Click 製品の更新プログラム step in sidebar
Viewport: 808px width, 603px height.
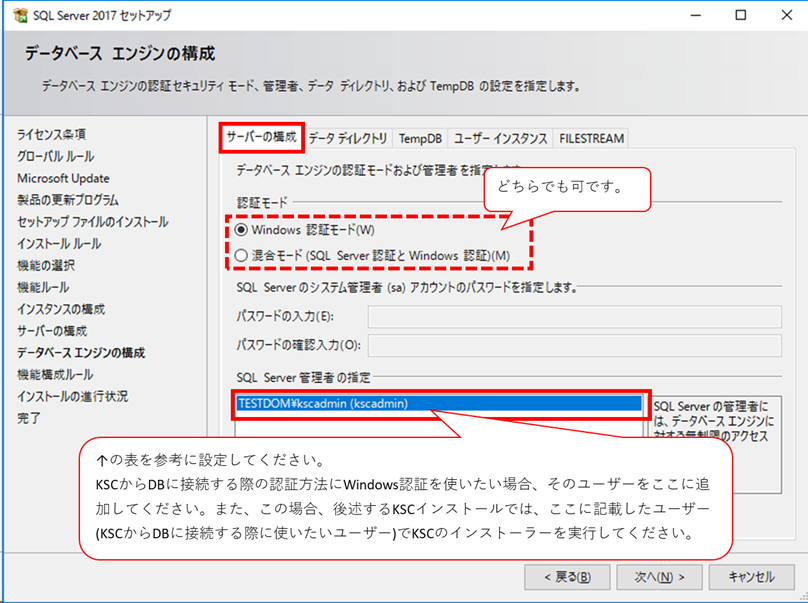(68, 200)
